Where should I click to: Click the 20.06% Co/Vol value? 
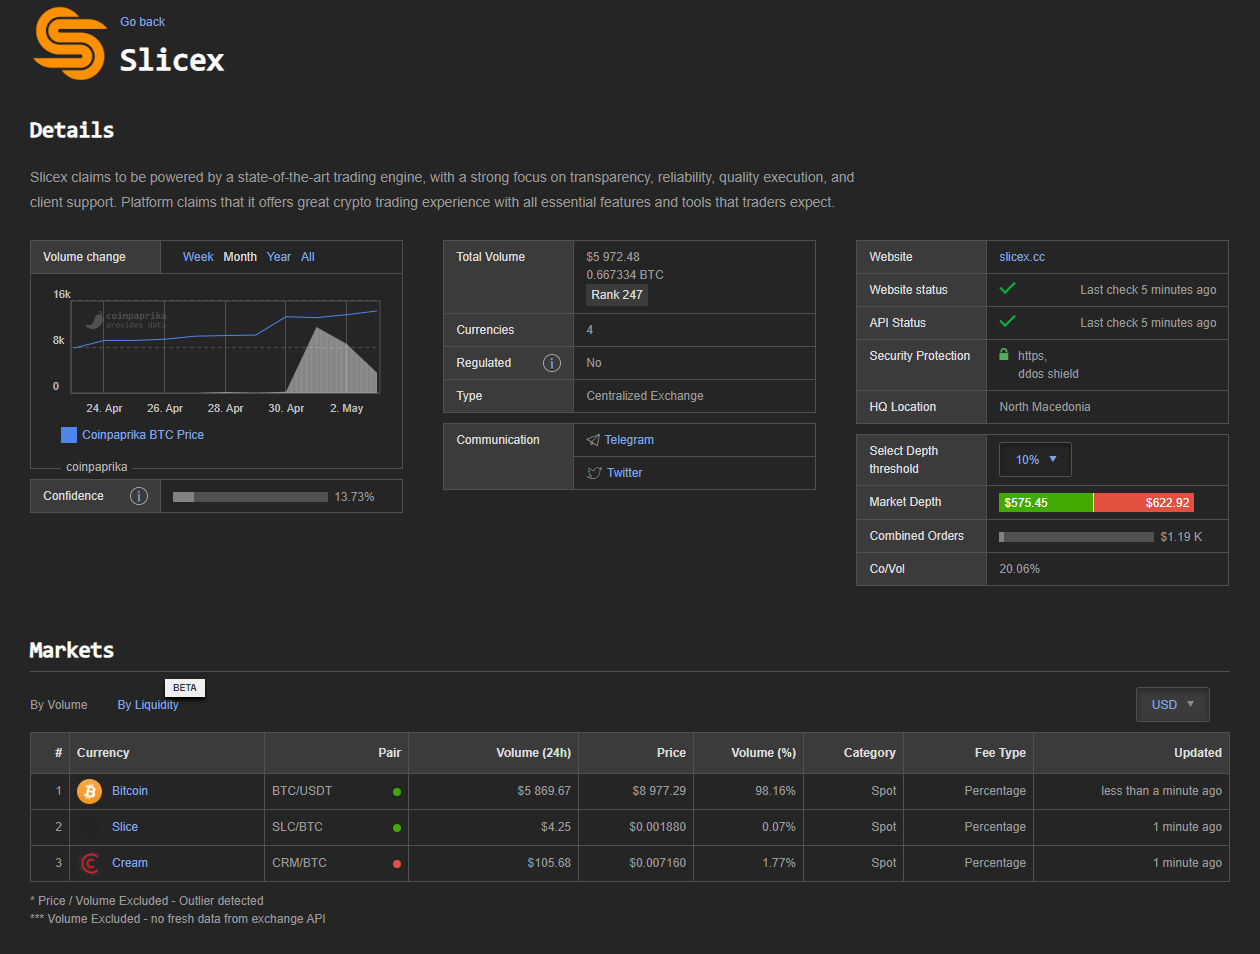1019,569
